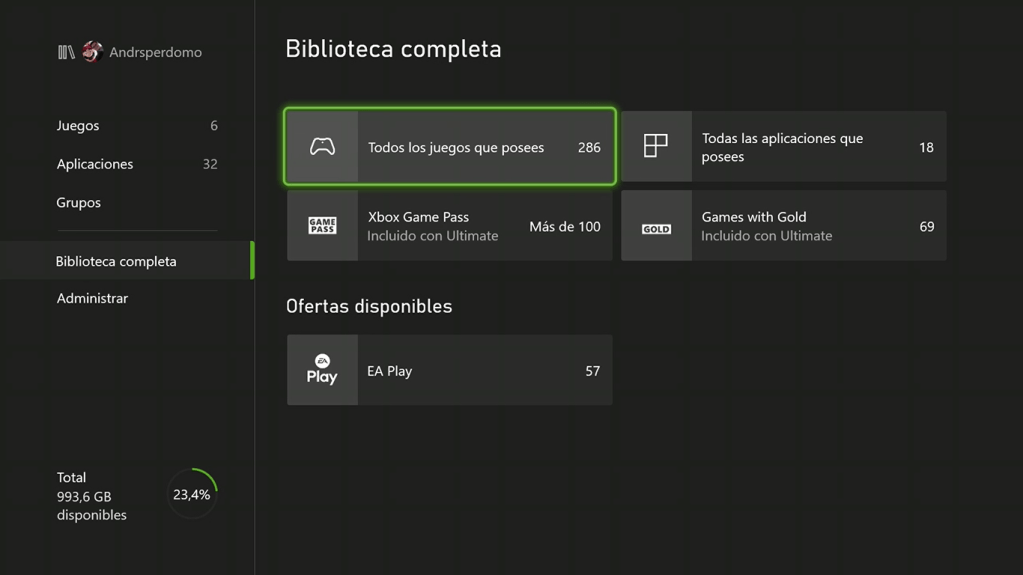Select the Xbox Game Pass label
Screen dimensions: 1023x575
click(x=418, y=217)
